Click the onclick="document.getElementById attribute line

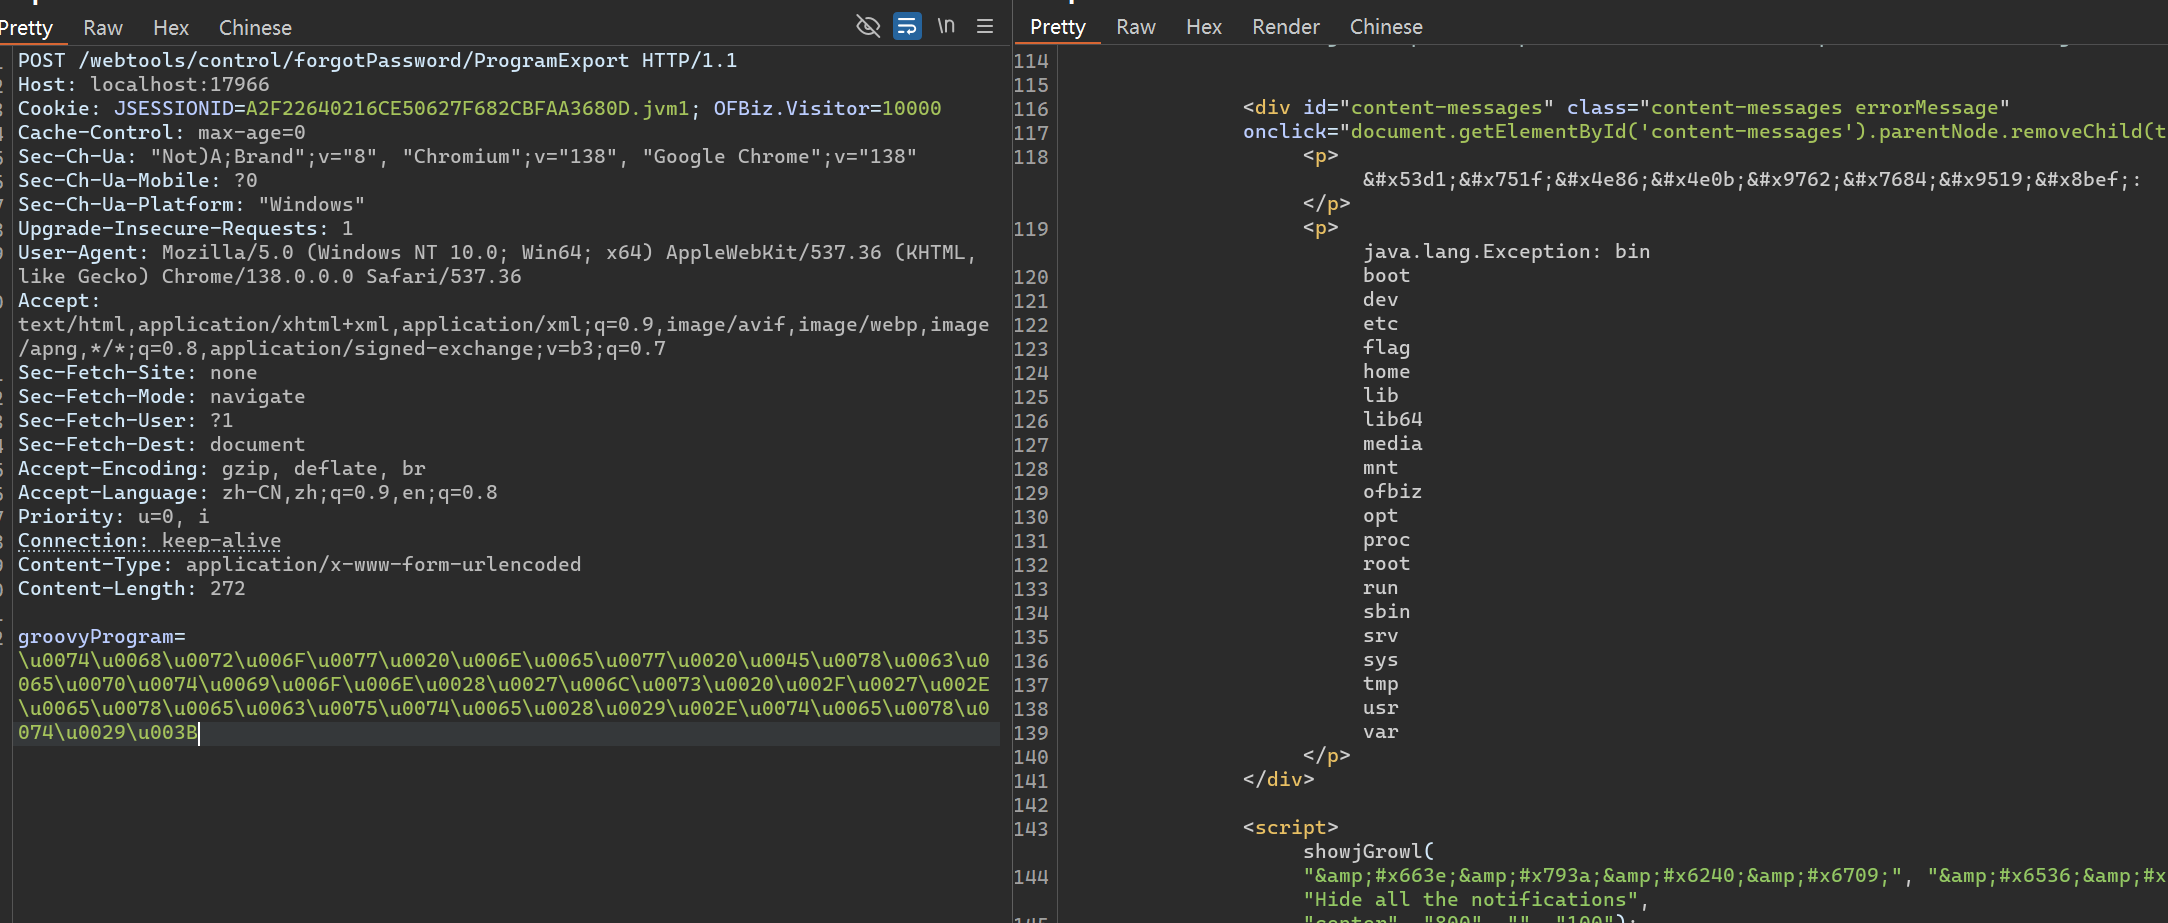point(1704,132)
